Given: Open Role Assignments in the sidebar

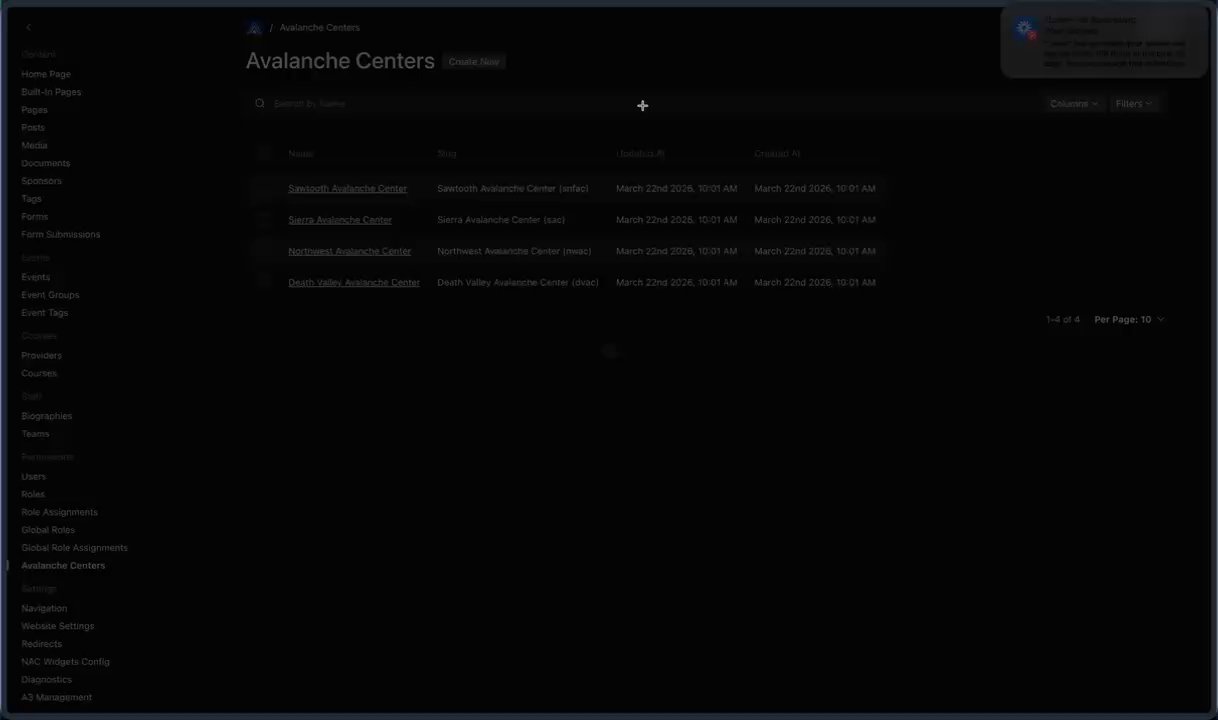Looking at the screenshot, I should coord(59,512).
